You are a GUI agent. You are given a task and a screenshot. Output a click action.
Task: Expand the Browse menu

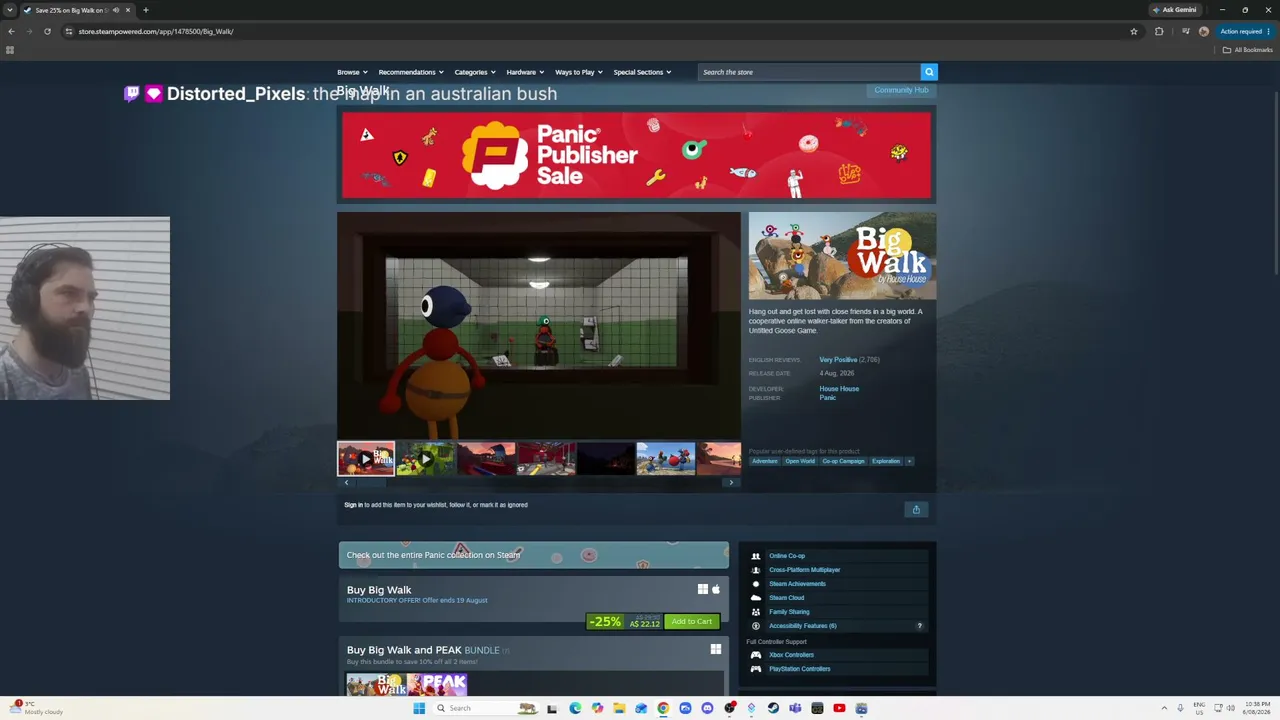352,72
